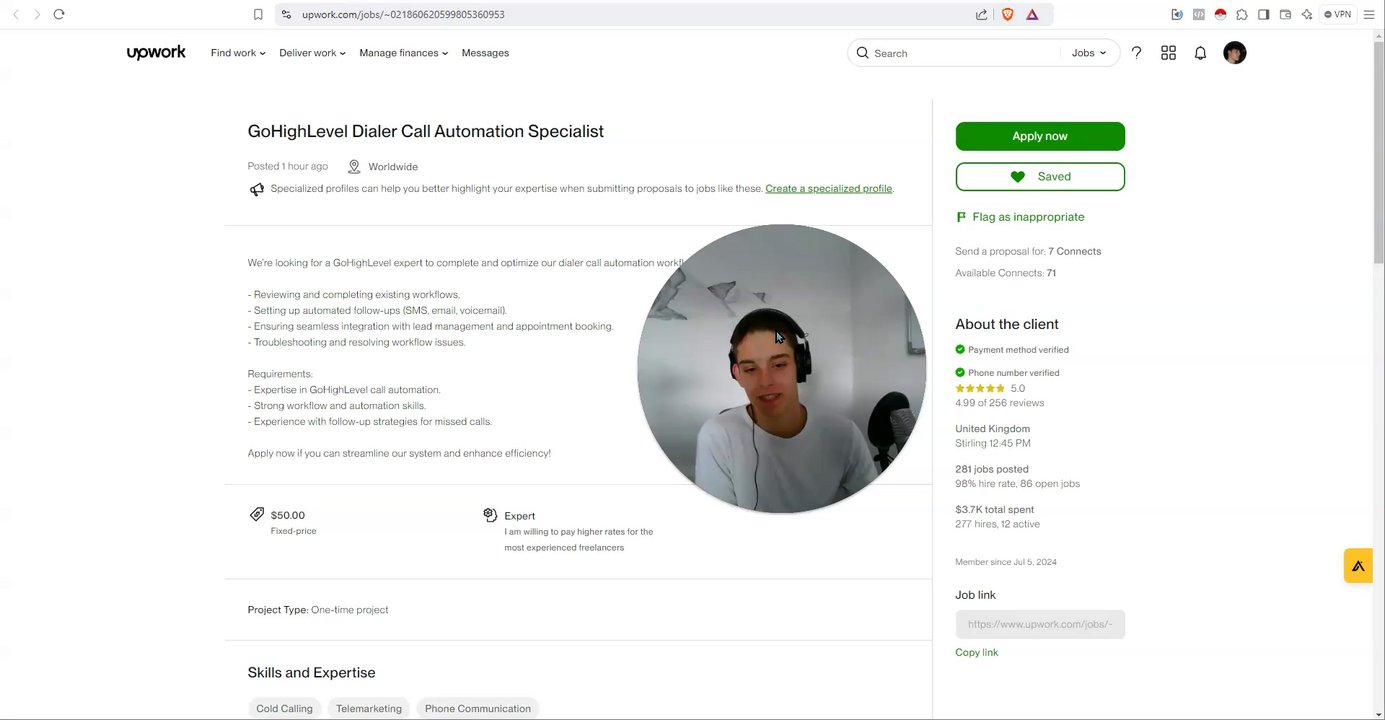
Task: Click the browser forward arrow
Action: click(x=37, y=14)
